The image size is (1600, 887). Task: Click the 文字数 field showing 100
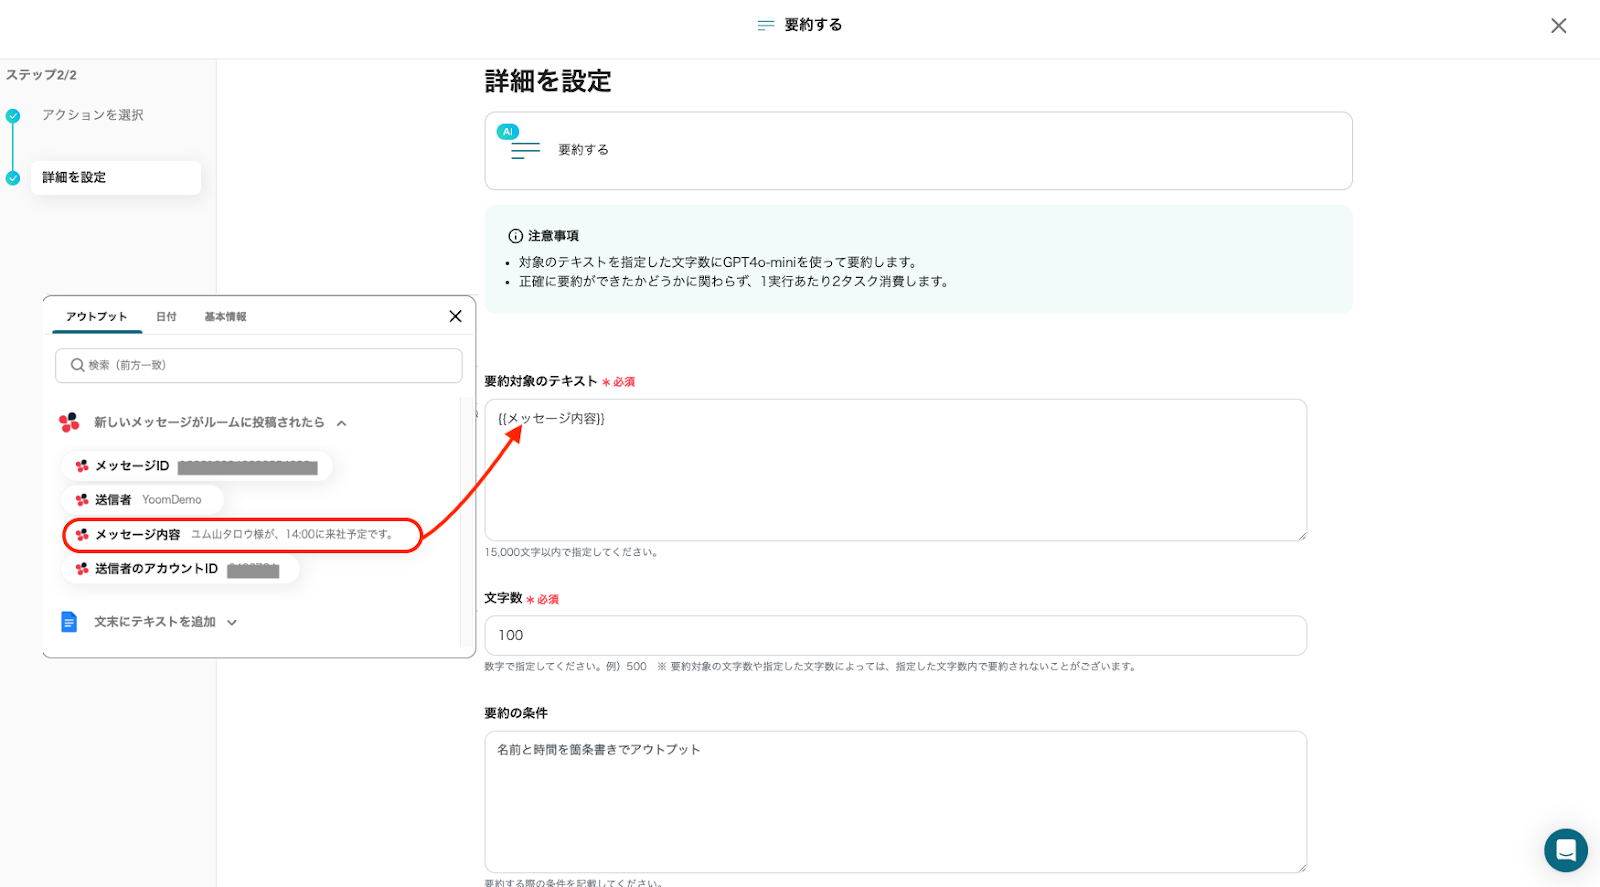896,636
